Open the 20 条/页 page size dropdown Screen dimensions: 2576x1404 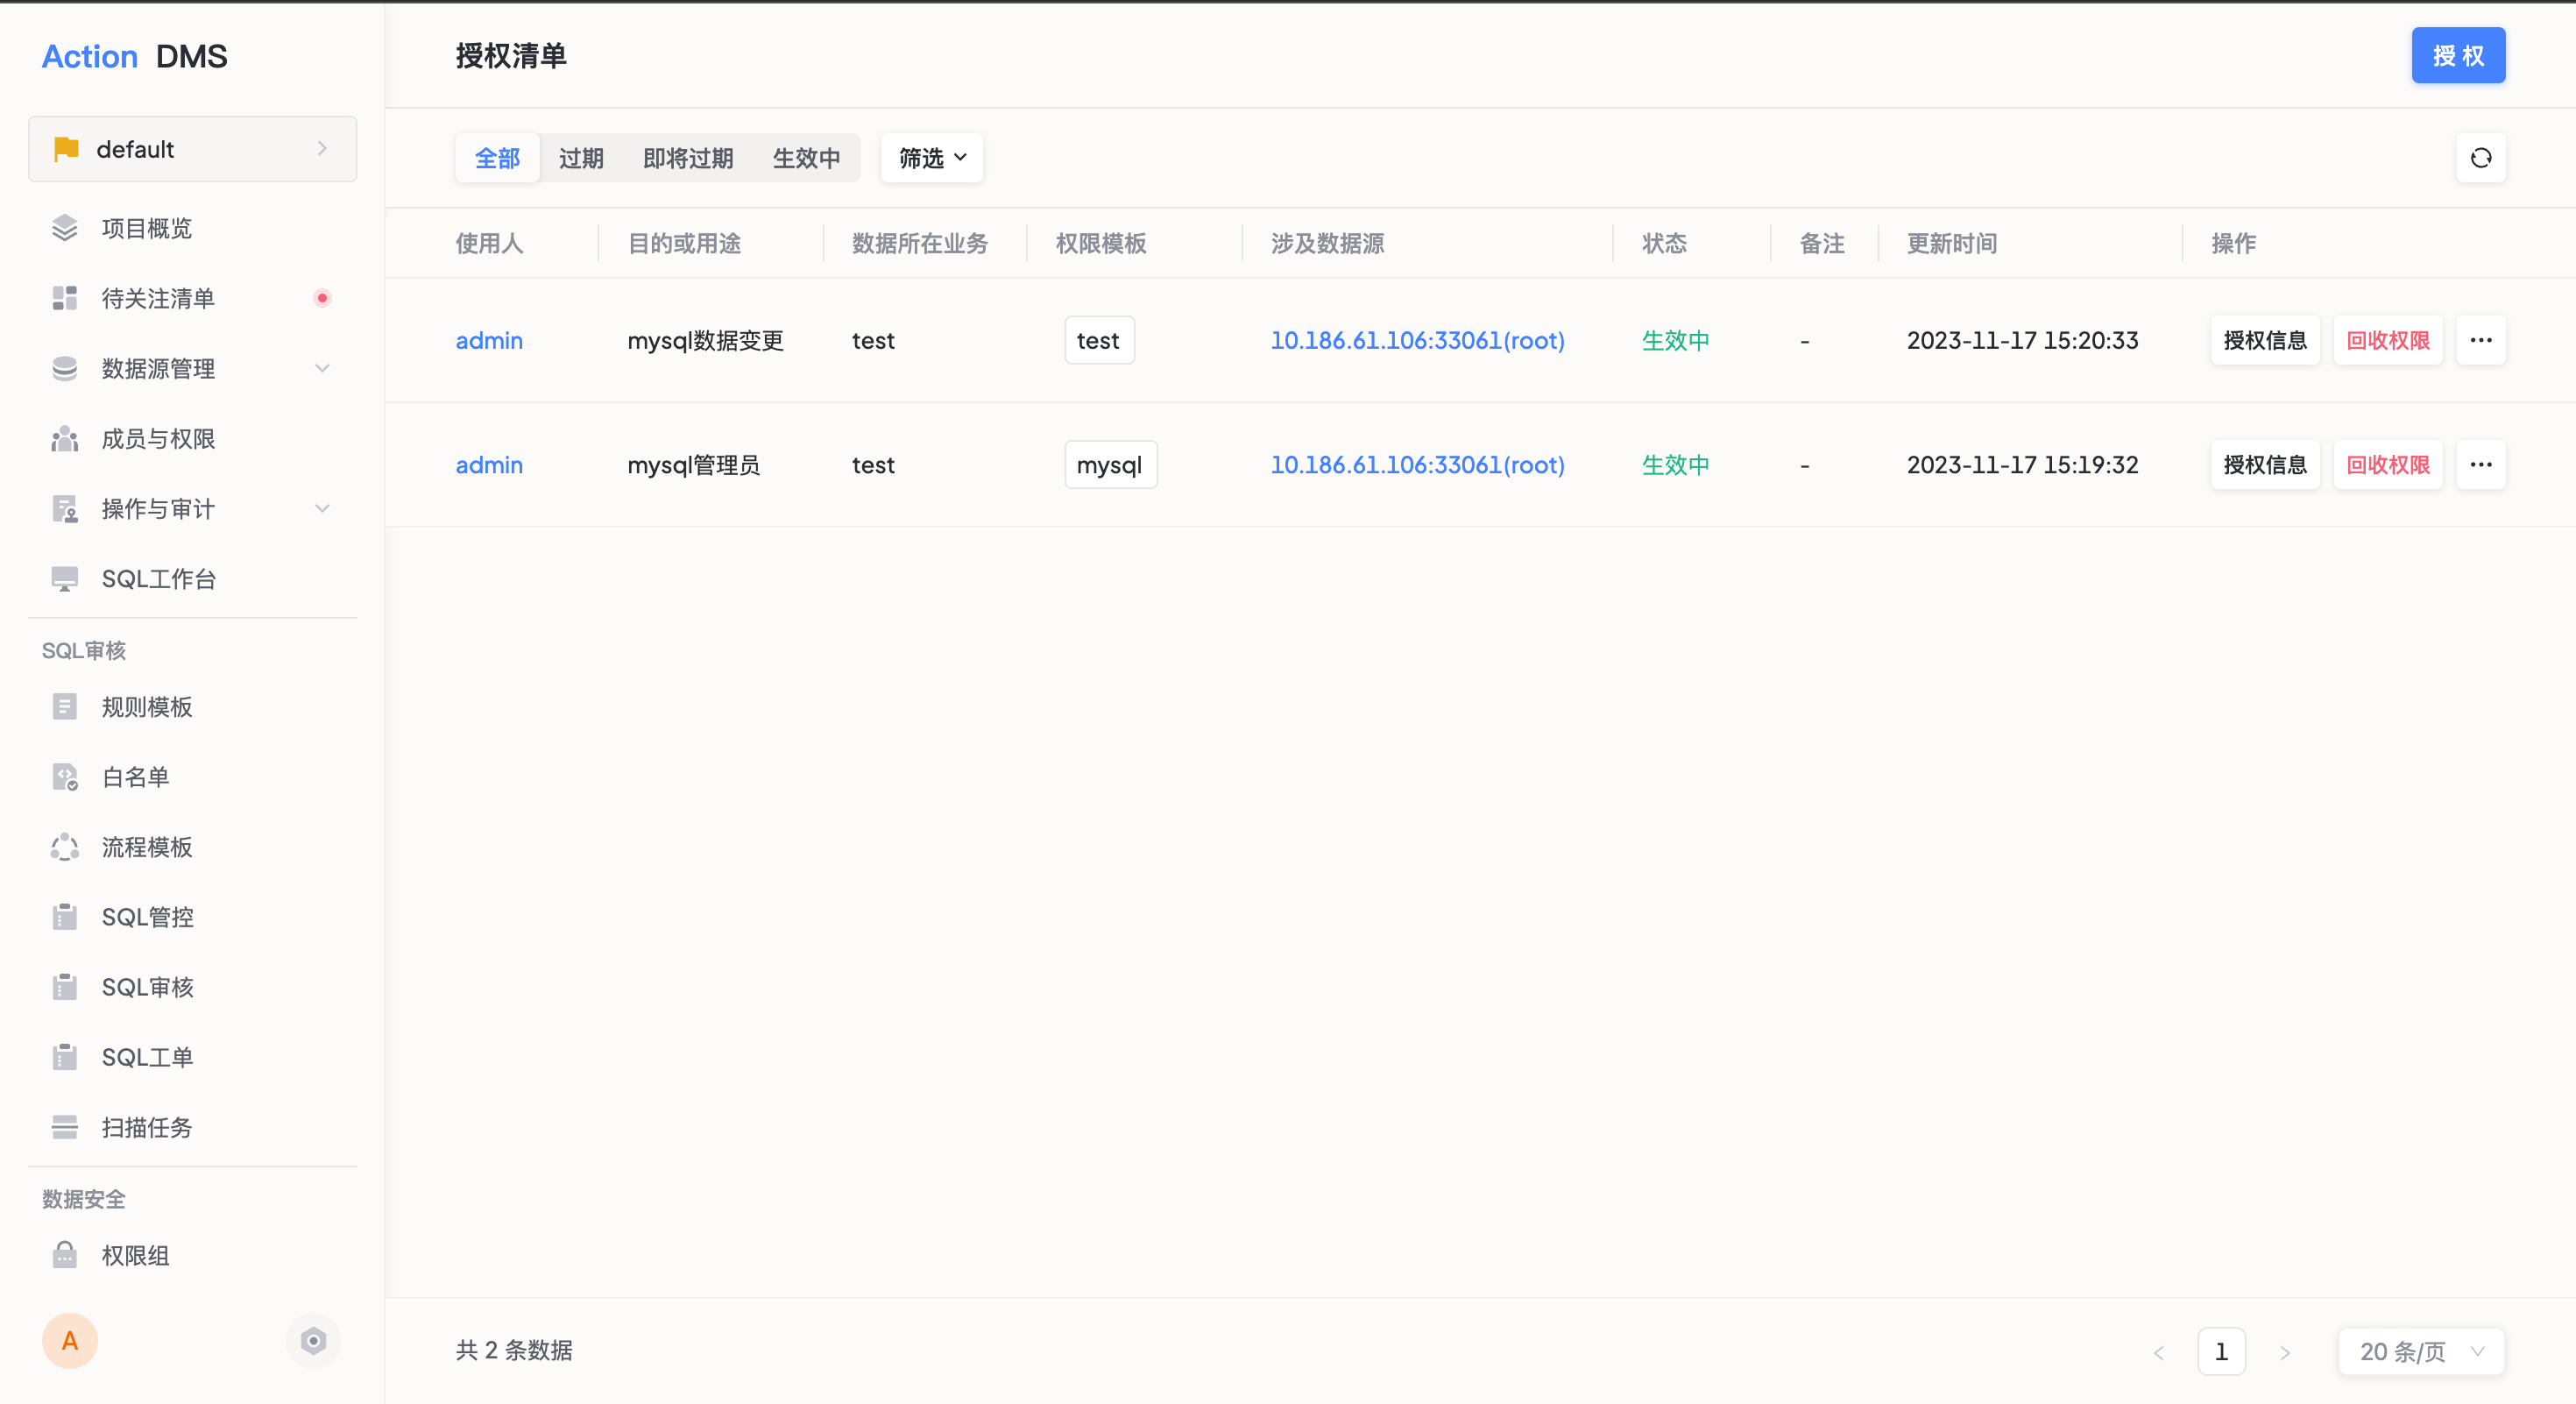click(x=2421, y=1352)
